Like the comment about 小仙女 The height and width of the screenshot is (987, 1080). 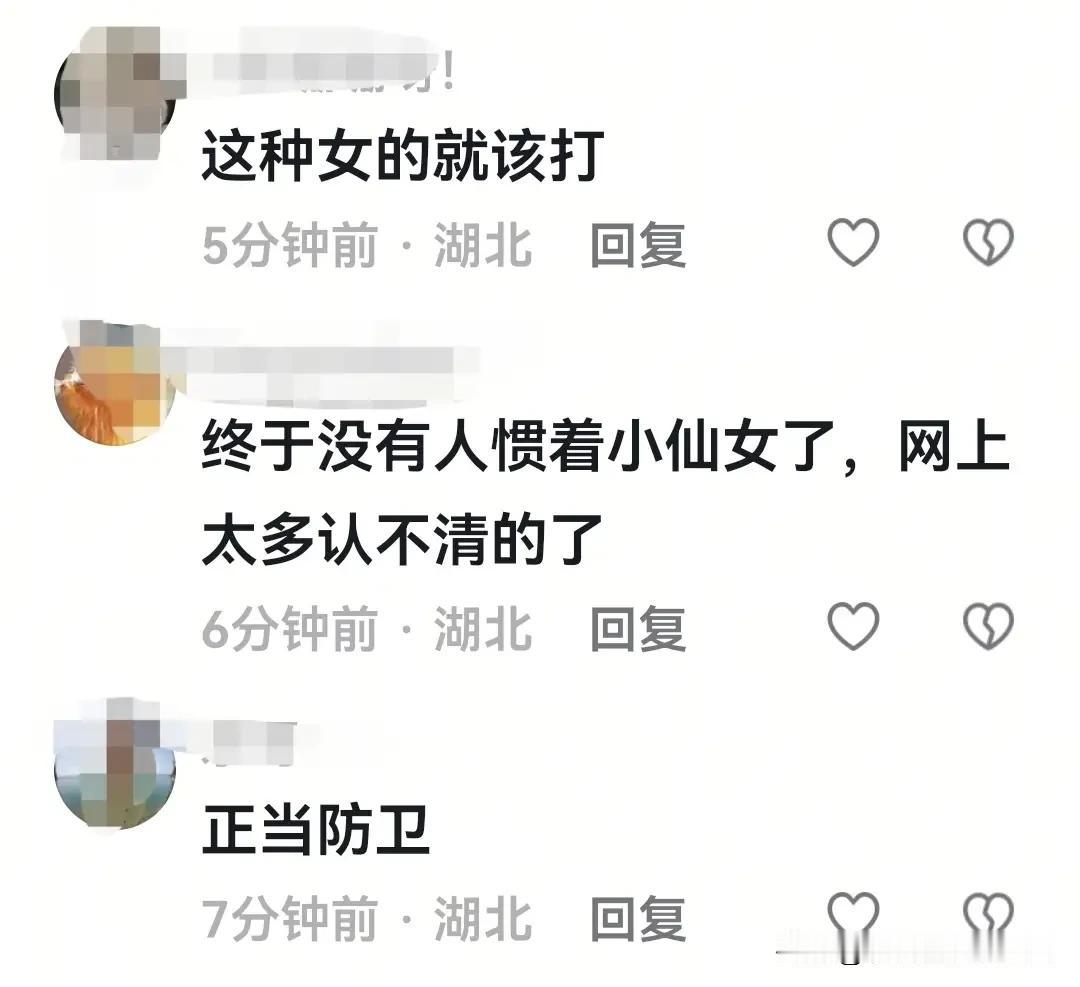click(853, 625)
